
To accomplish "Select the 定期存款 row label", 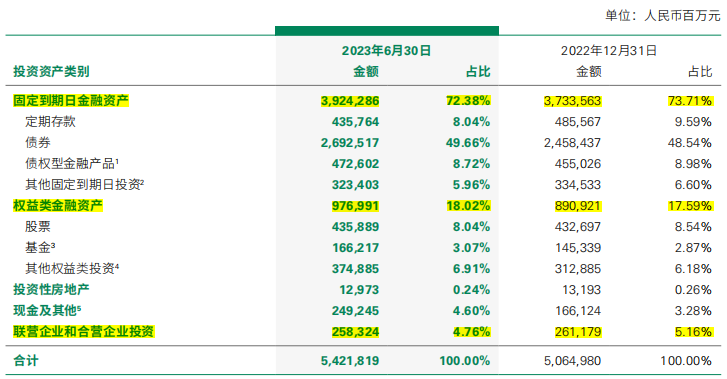I will [50, 122].
